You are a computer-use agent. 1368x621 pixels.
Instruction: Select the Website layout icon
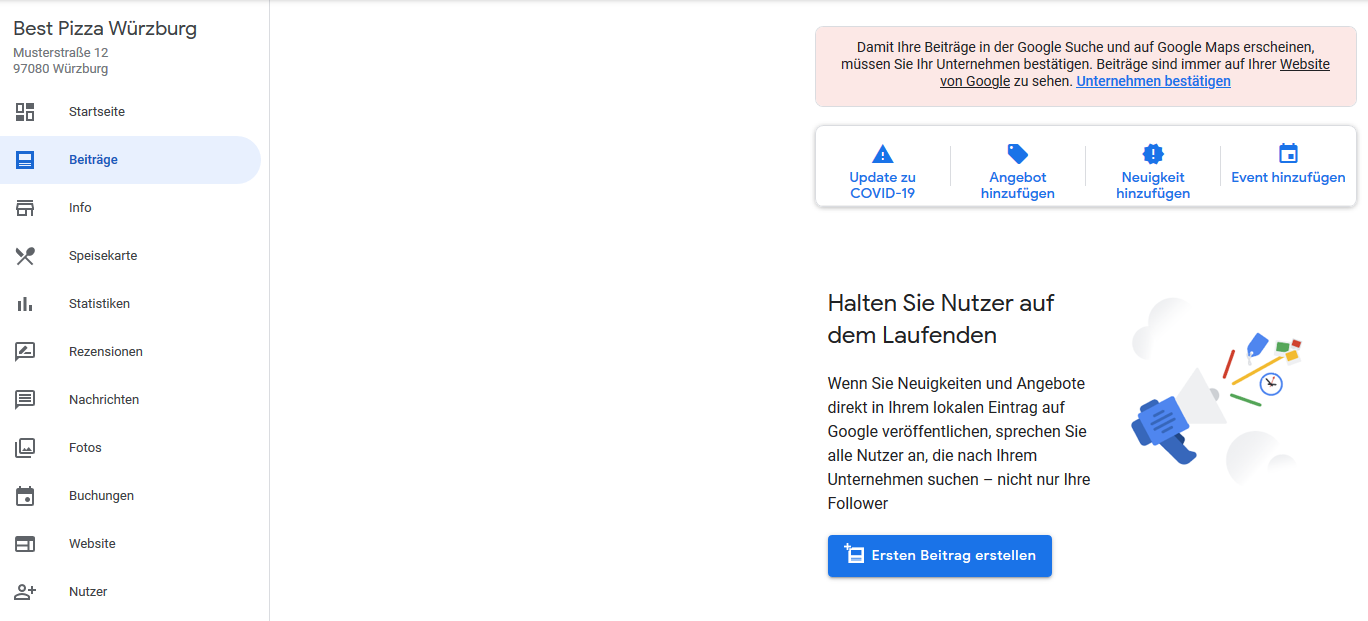click(x=25, y=544)
